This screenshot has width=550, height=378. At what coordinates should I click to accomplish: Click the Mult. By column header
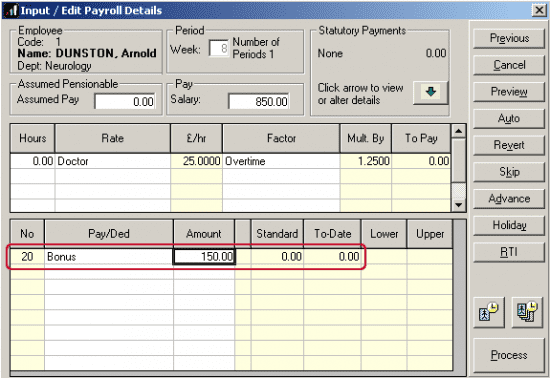[365, 138]
